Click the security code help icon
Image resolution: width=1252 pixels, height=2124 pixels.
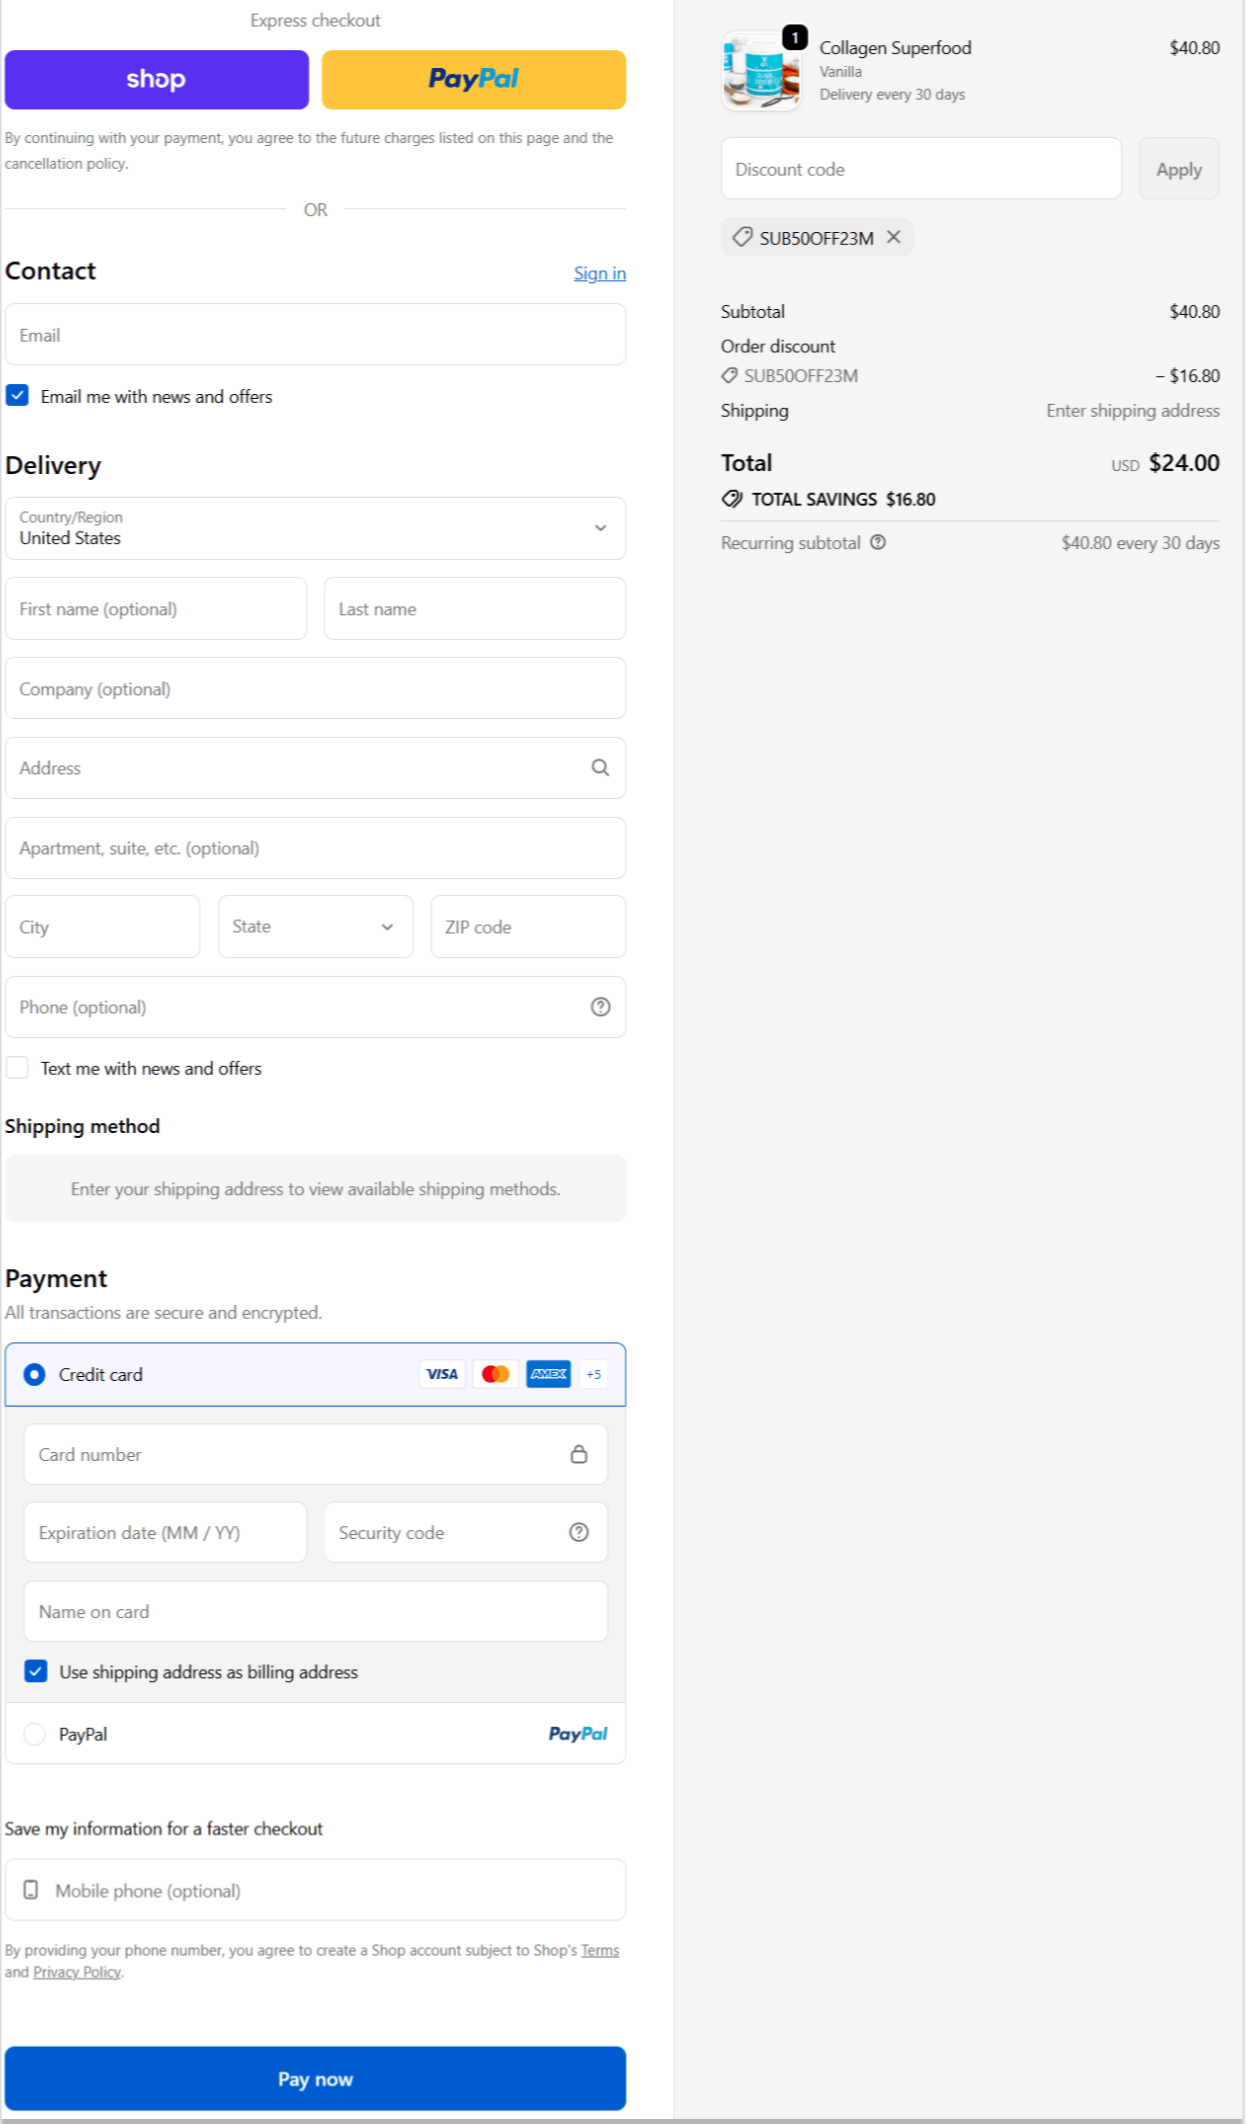coord(578,1532)
